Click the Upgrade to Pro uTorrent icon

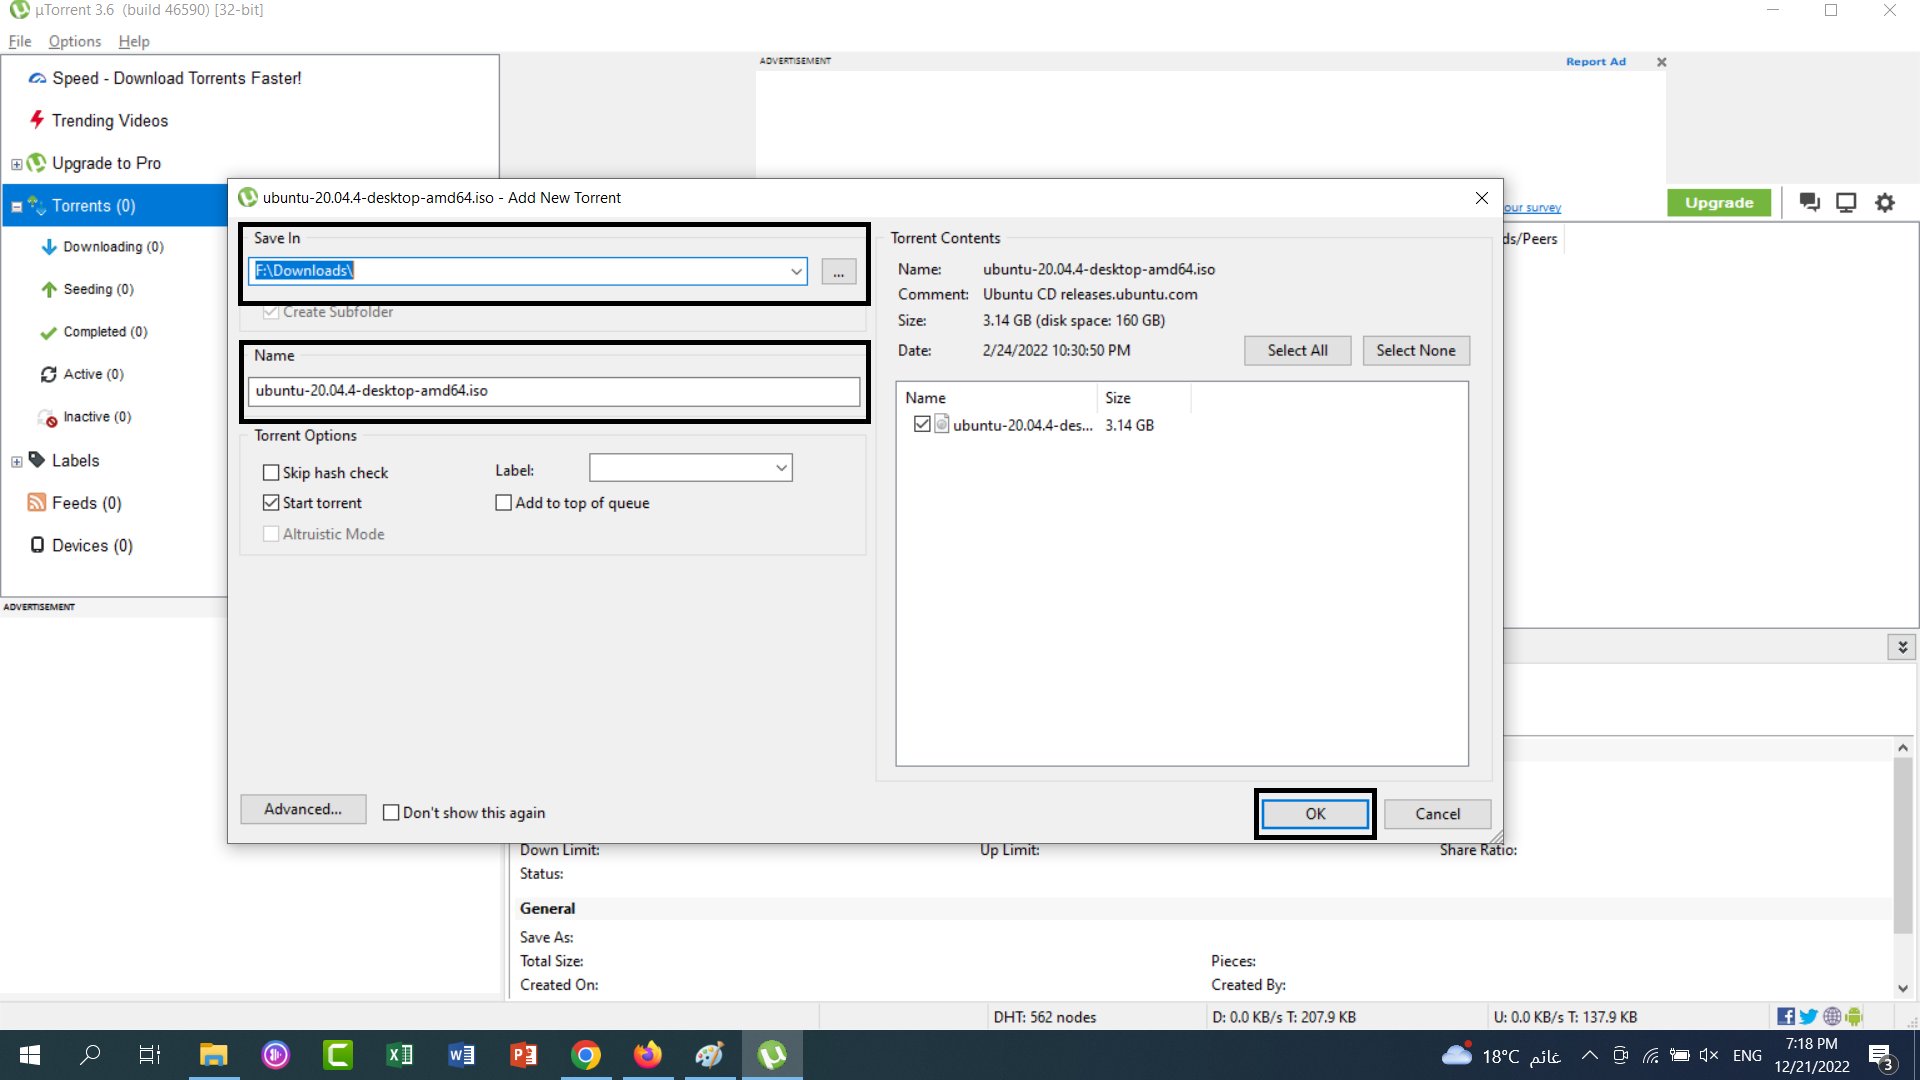point(37,163)
